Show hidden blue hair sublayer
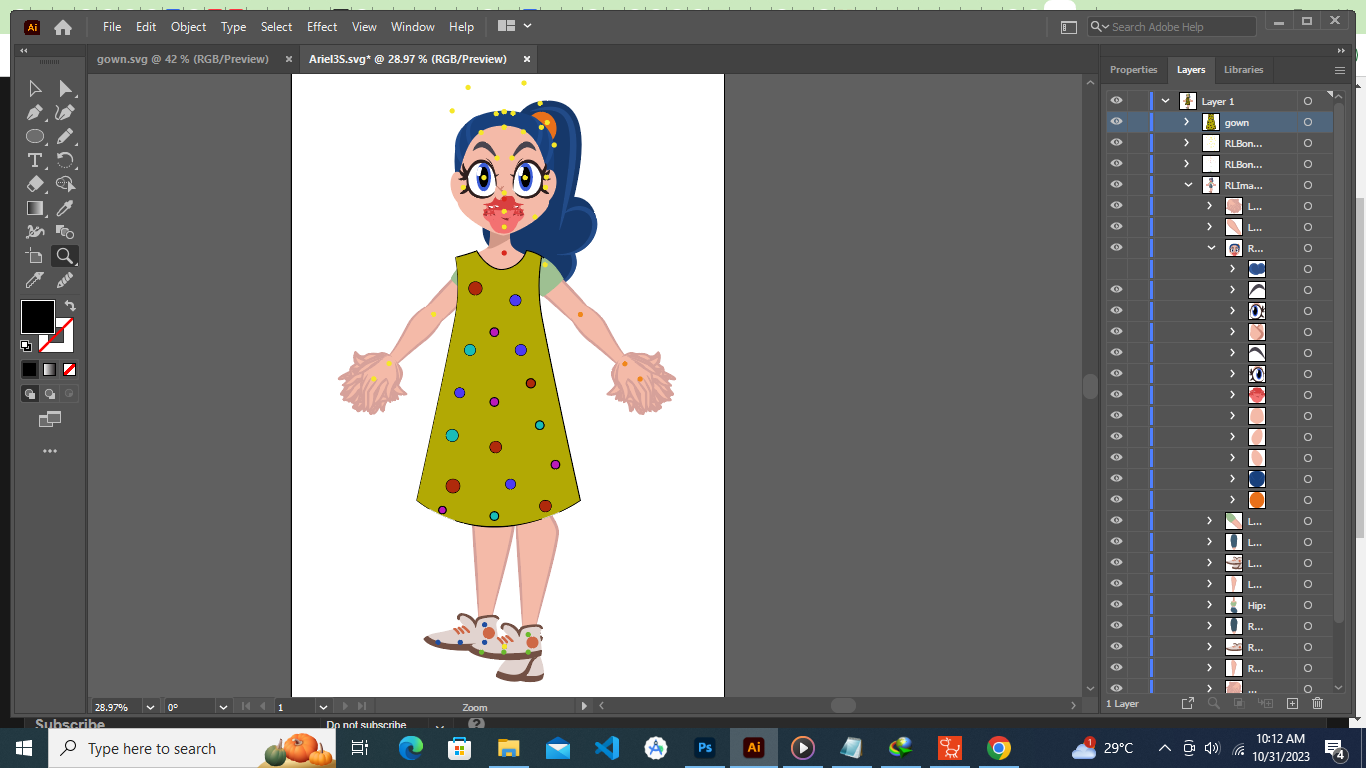Screen dimensions: 1366x768 (x=1117, y=269)
